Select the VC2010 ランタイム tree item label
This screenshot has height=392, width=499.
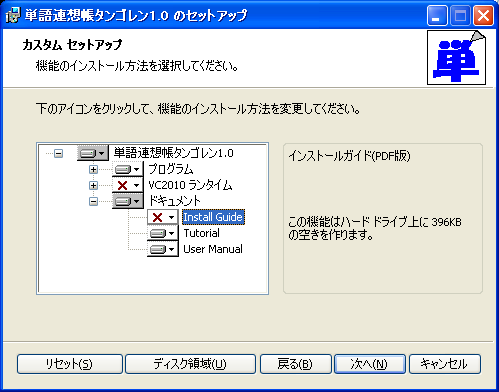190,185
